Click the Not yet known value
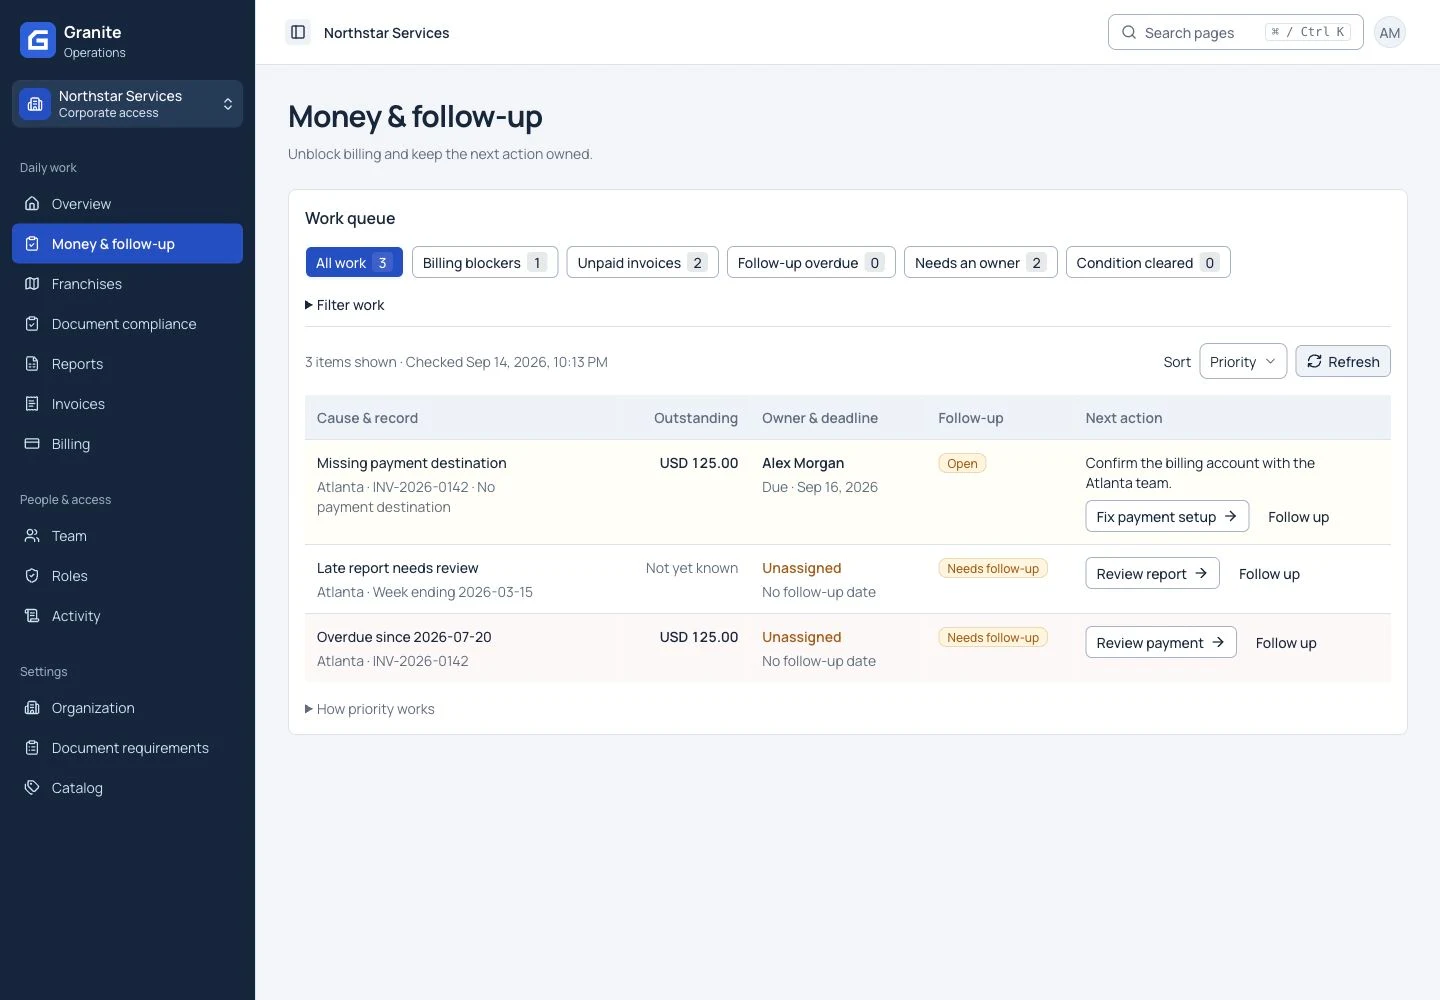The width and height of the screenshot is (1440, 1000). tap(692, 568)
